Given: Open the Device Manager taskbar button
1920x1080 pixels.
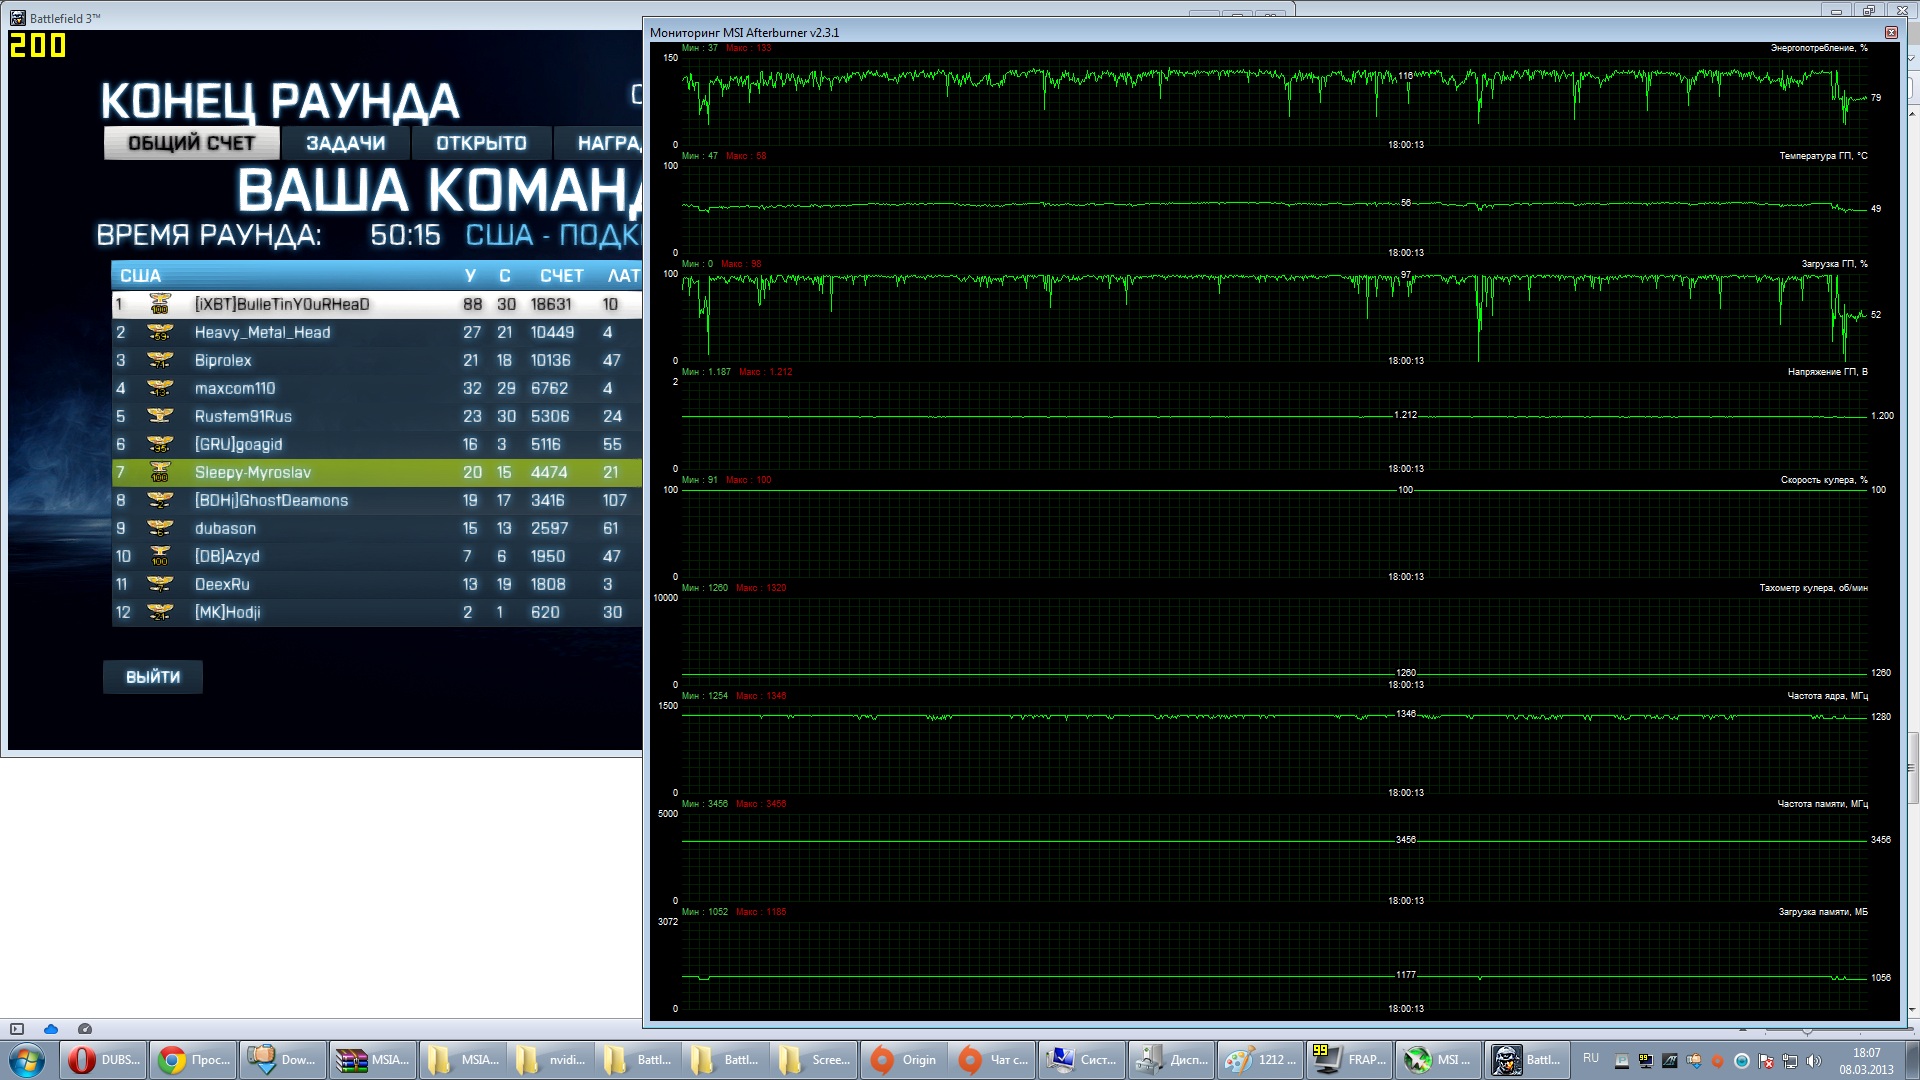Looking at the screenshot, I should (1171, 1060).
